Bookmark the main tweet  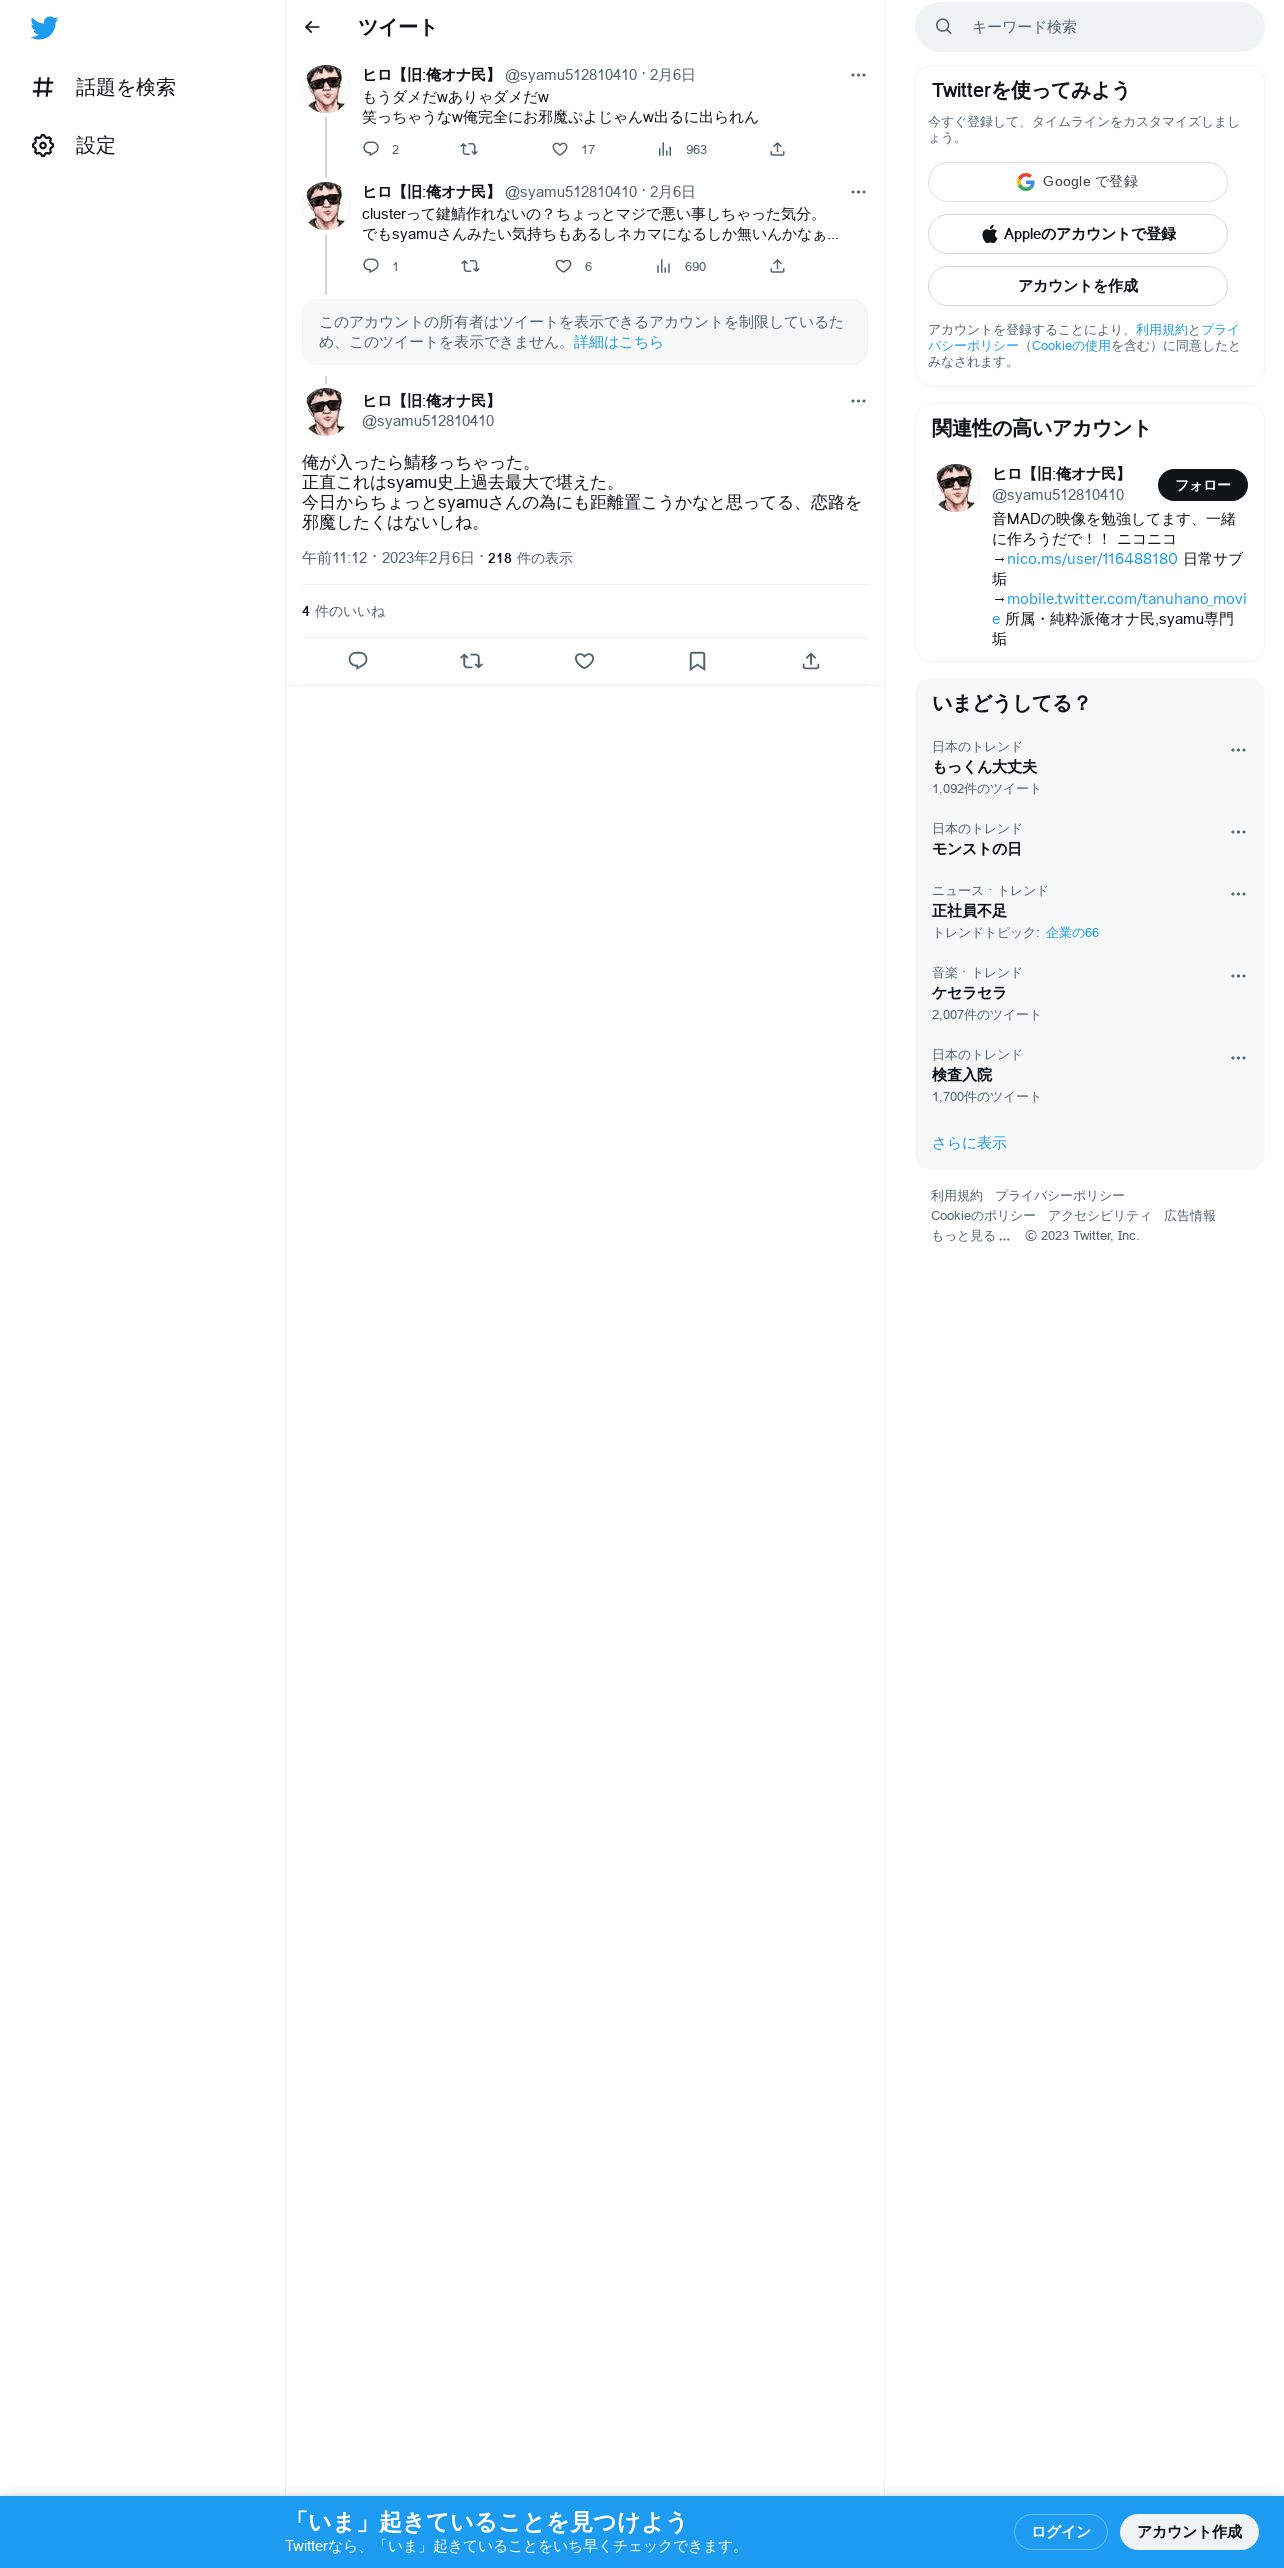click(698, 661)
